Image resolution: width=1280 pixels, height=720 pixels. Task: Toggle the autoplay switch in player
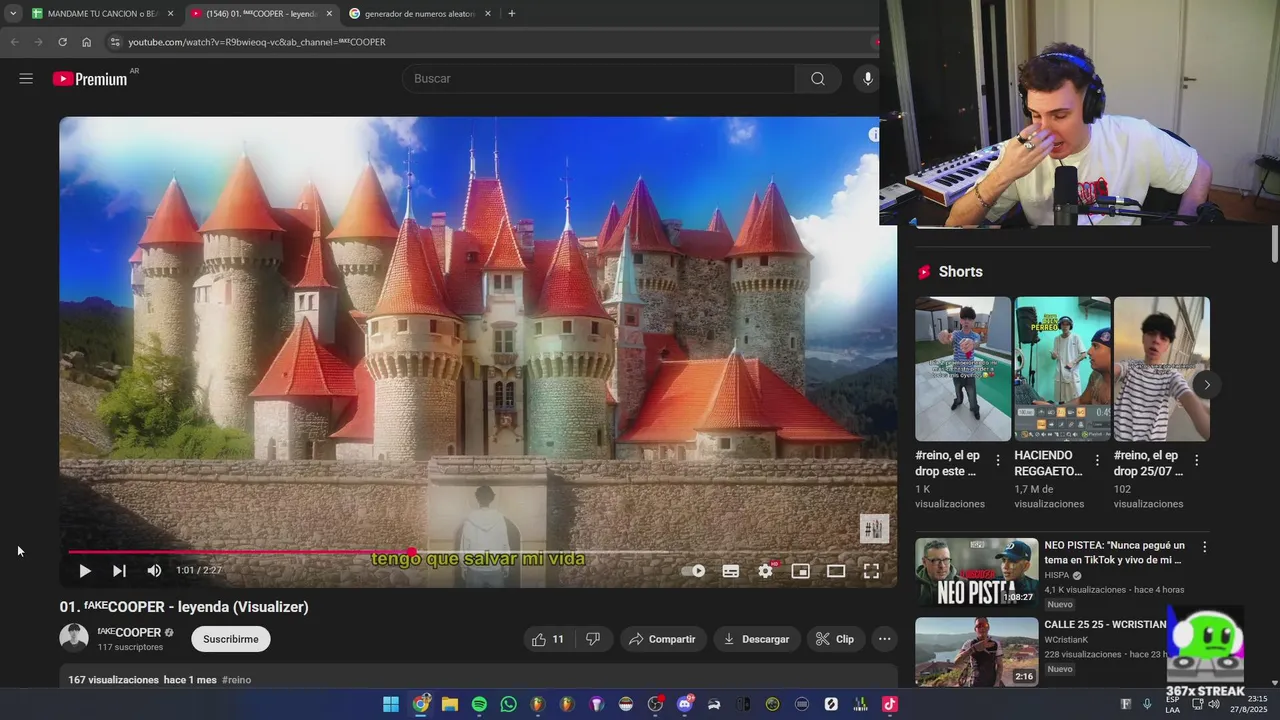[x=693, y=571]
